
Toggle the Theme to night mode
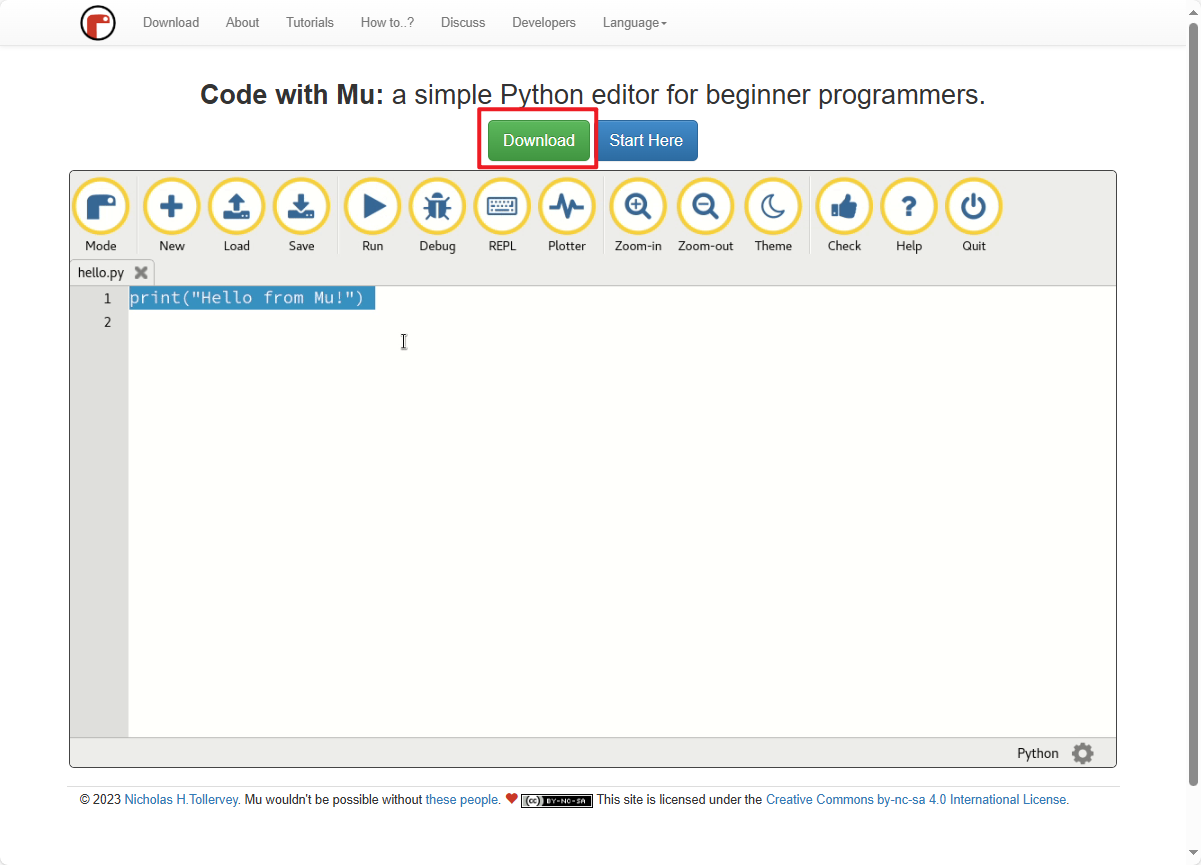(x=773, y=207)
